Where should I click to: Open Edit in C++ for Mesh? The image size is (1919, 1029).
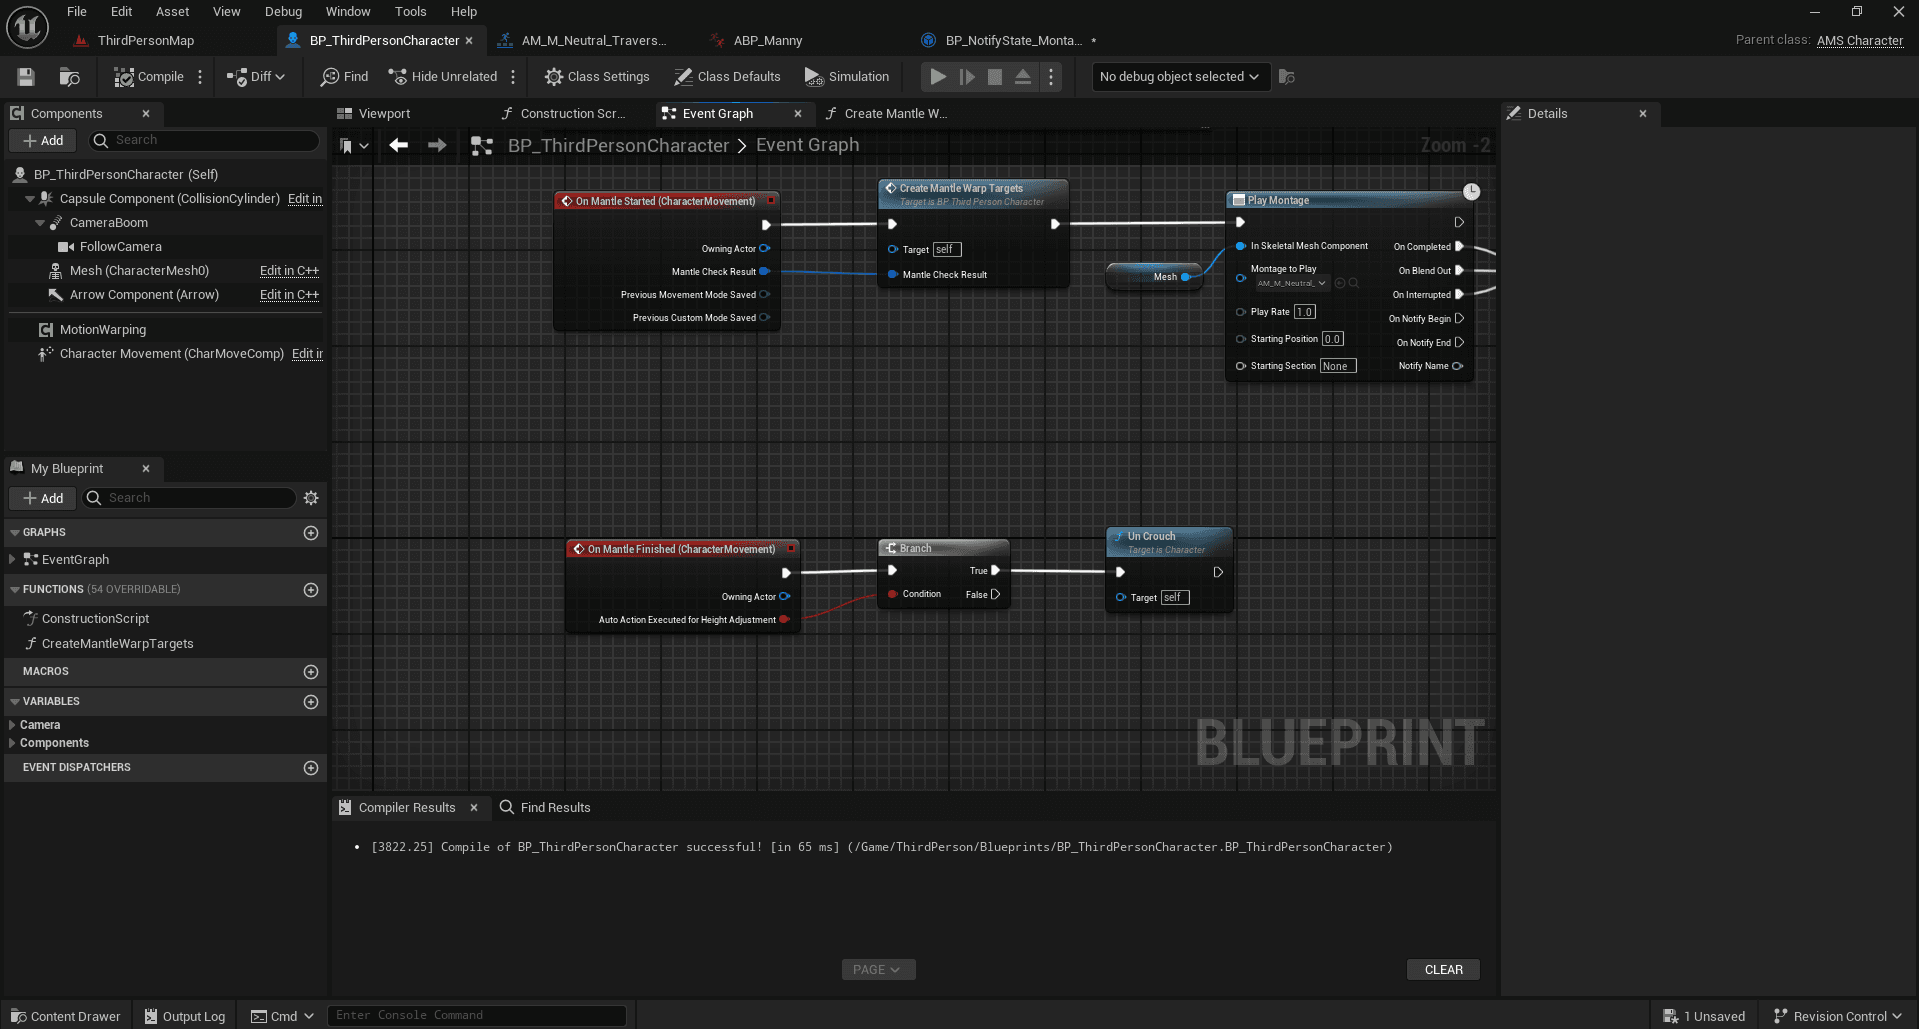[289, 271]
